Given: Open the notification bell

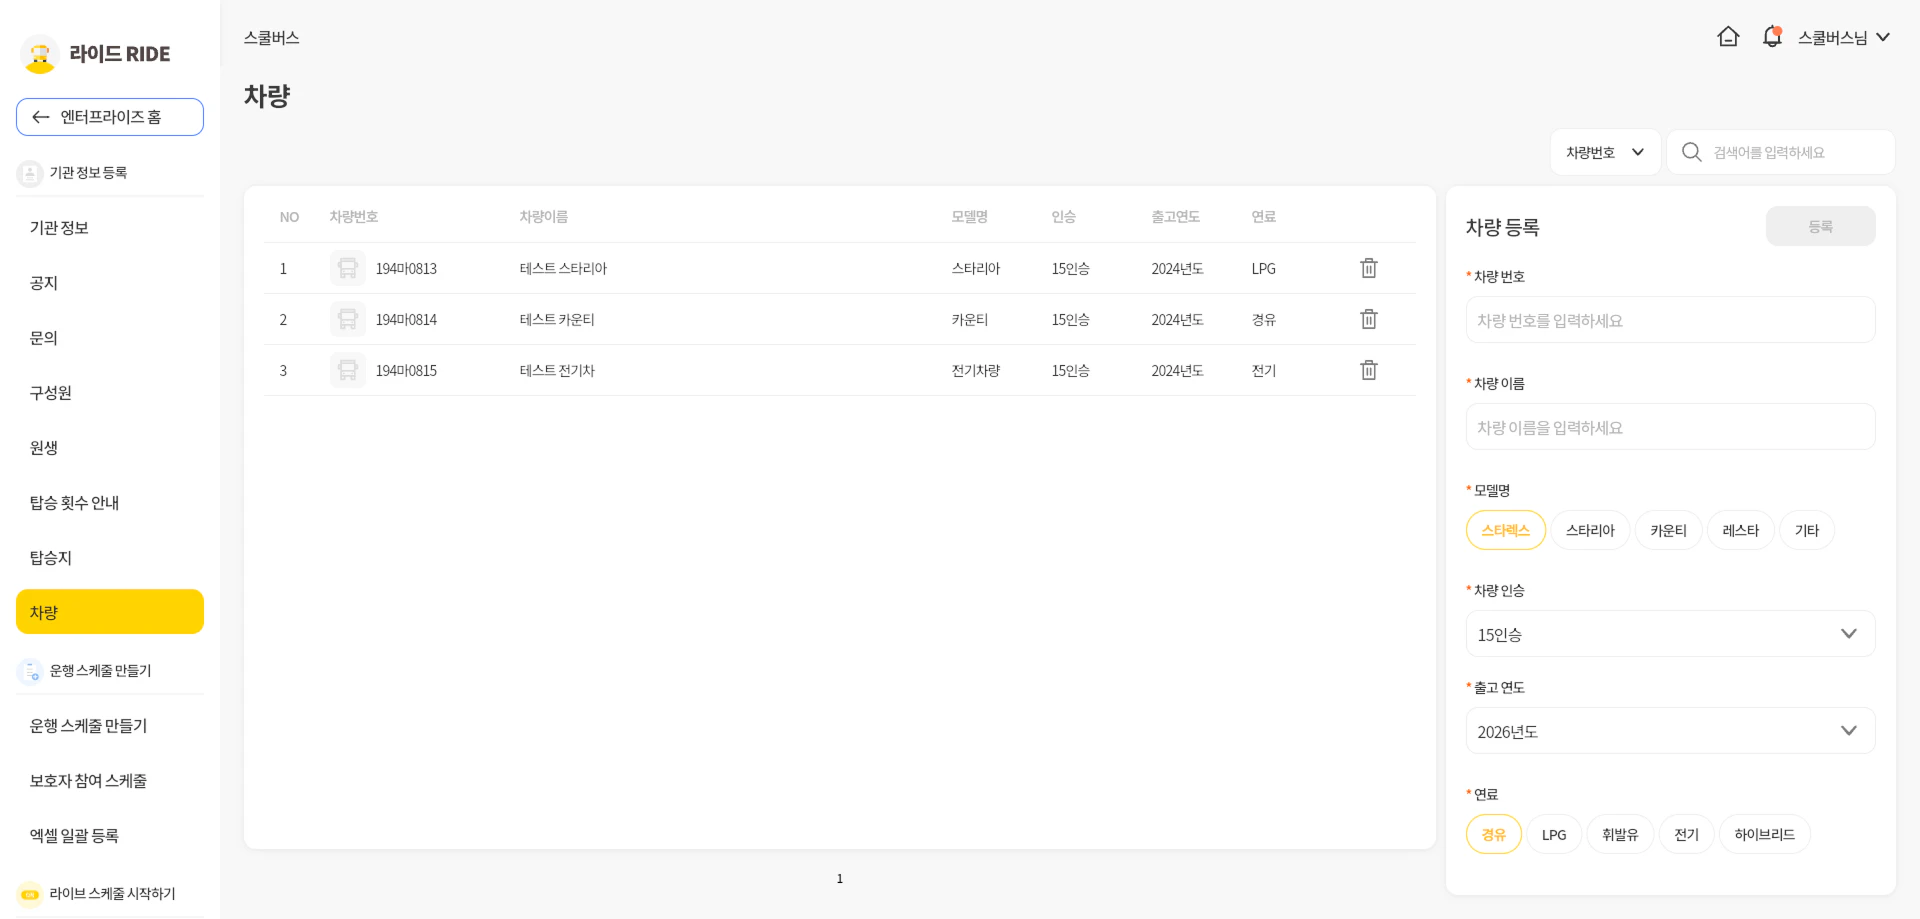Looking at the screenshot, I should coord(1772,37).
